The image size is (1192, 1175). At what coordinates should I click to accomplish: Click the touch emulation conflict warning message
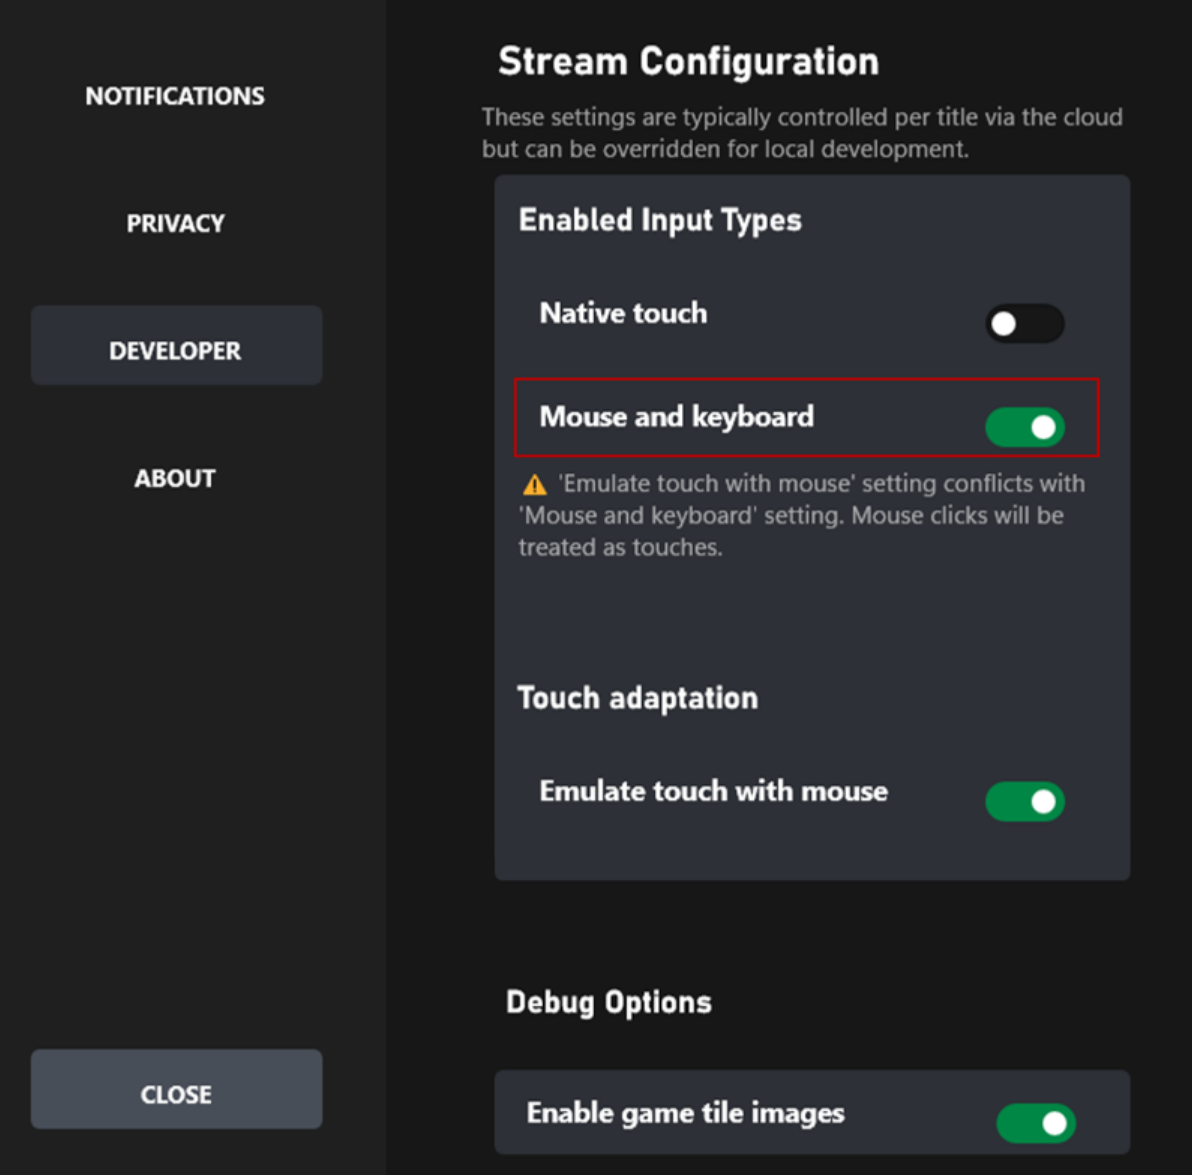(800, 515)
